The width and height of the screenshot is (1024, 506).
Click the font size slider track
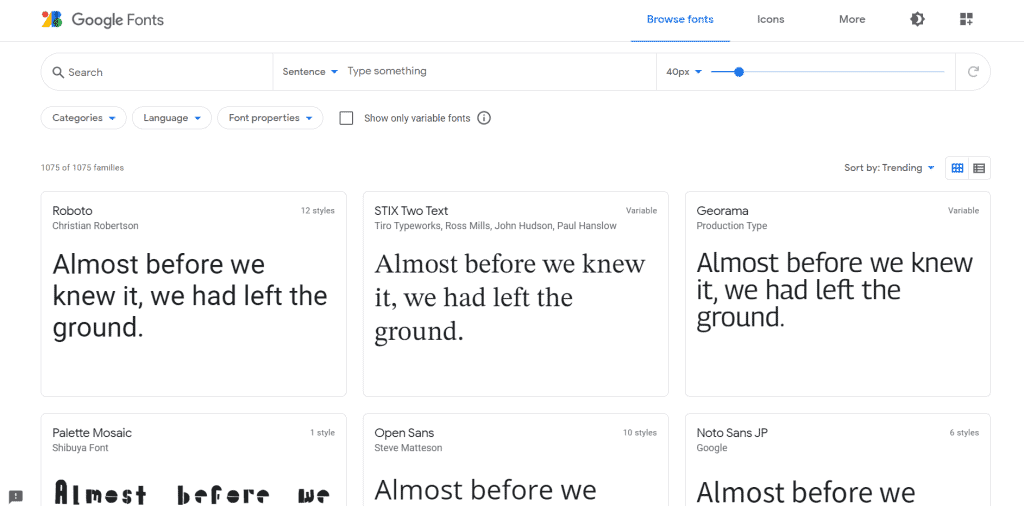pos(828,72)
